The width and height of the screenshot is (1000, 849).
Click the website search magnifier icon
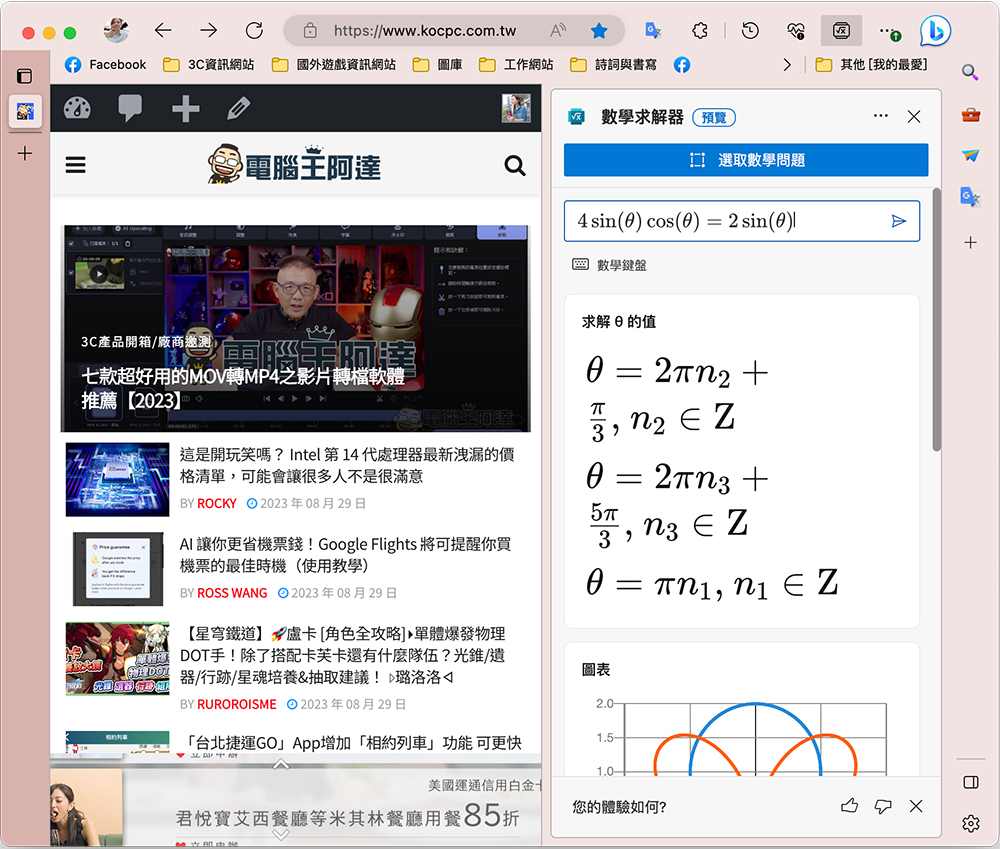[x=515, y=166]
